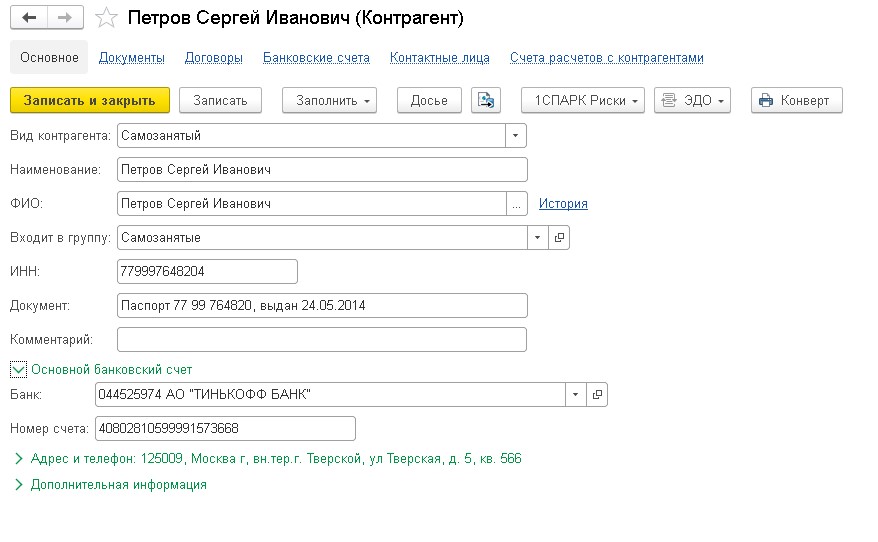Click the document exchange icon next to Досье
This screenshot has height=542, width=878.
pyautogui.click(x=485, y=100)
